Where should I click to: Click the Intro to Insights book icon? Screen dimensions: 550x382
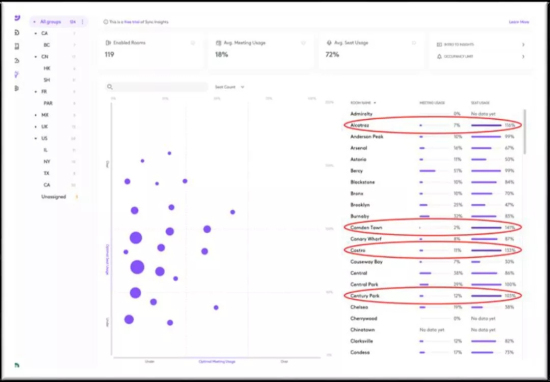coord(439,45)
